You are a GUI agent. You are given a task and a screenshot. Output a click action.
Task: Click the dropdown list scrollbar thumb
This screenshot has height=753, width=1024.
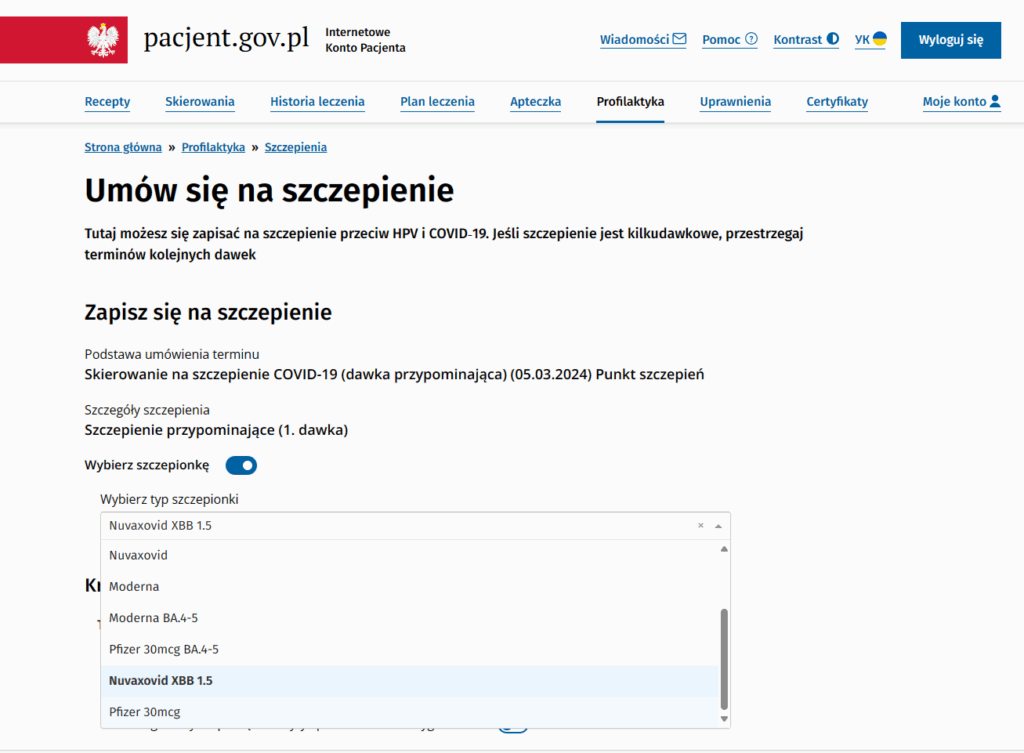[x=724, y=657]
